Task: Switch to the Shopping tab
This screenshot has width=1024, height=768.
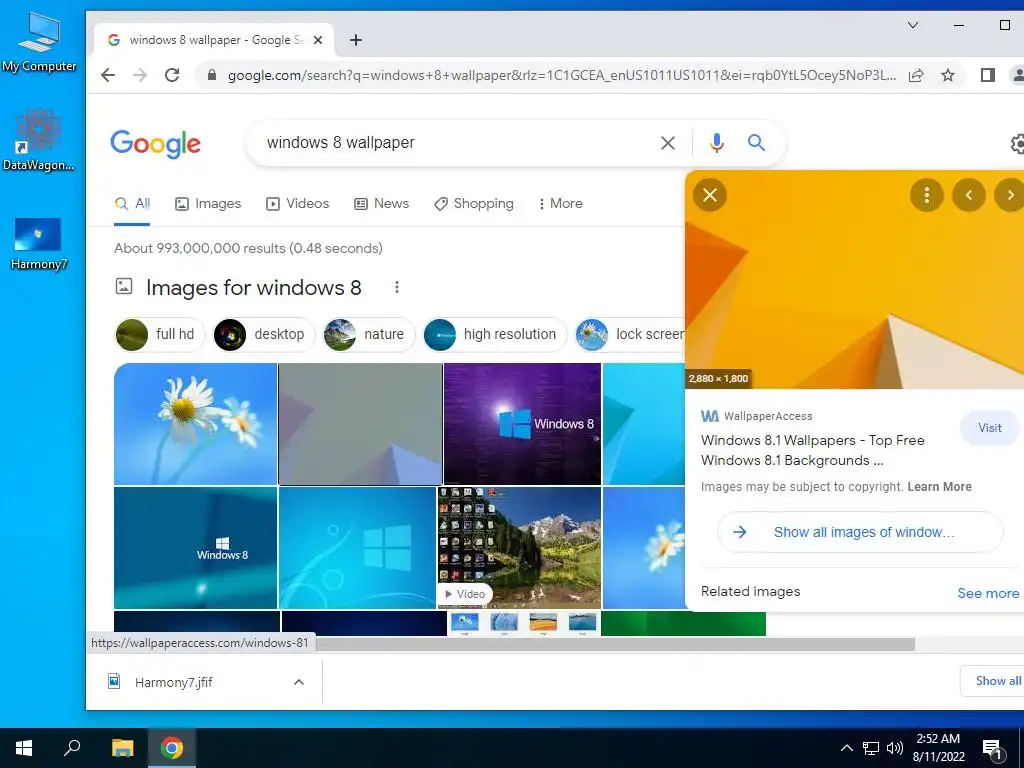Action: point(474,204)
